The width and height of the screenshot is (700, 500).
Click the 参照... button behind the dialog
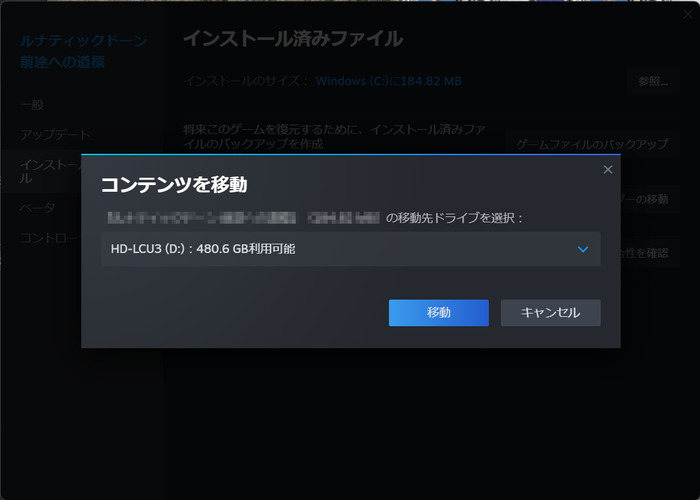653,81
